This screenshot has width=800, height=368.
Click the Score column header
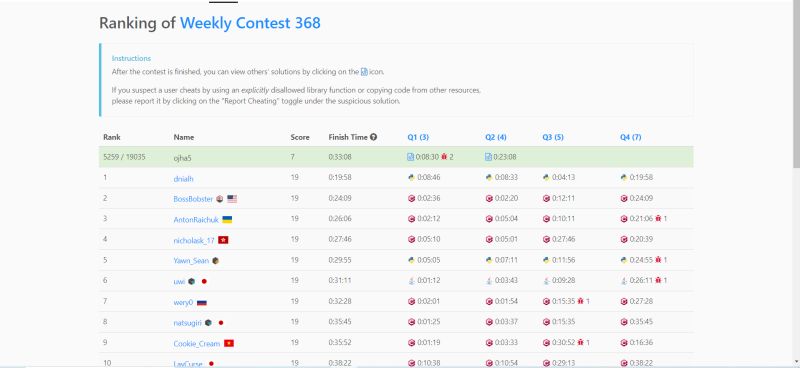tap(300, 137)
